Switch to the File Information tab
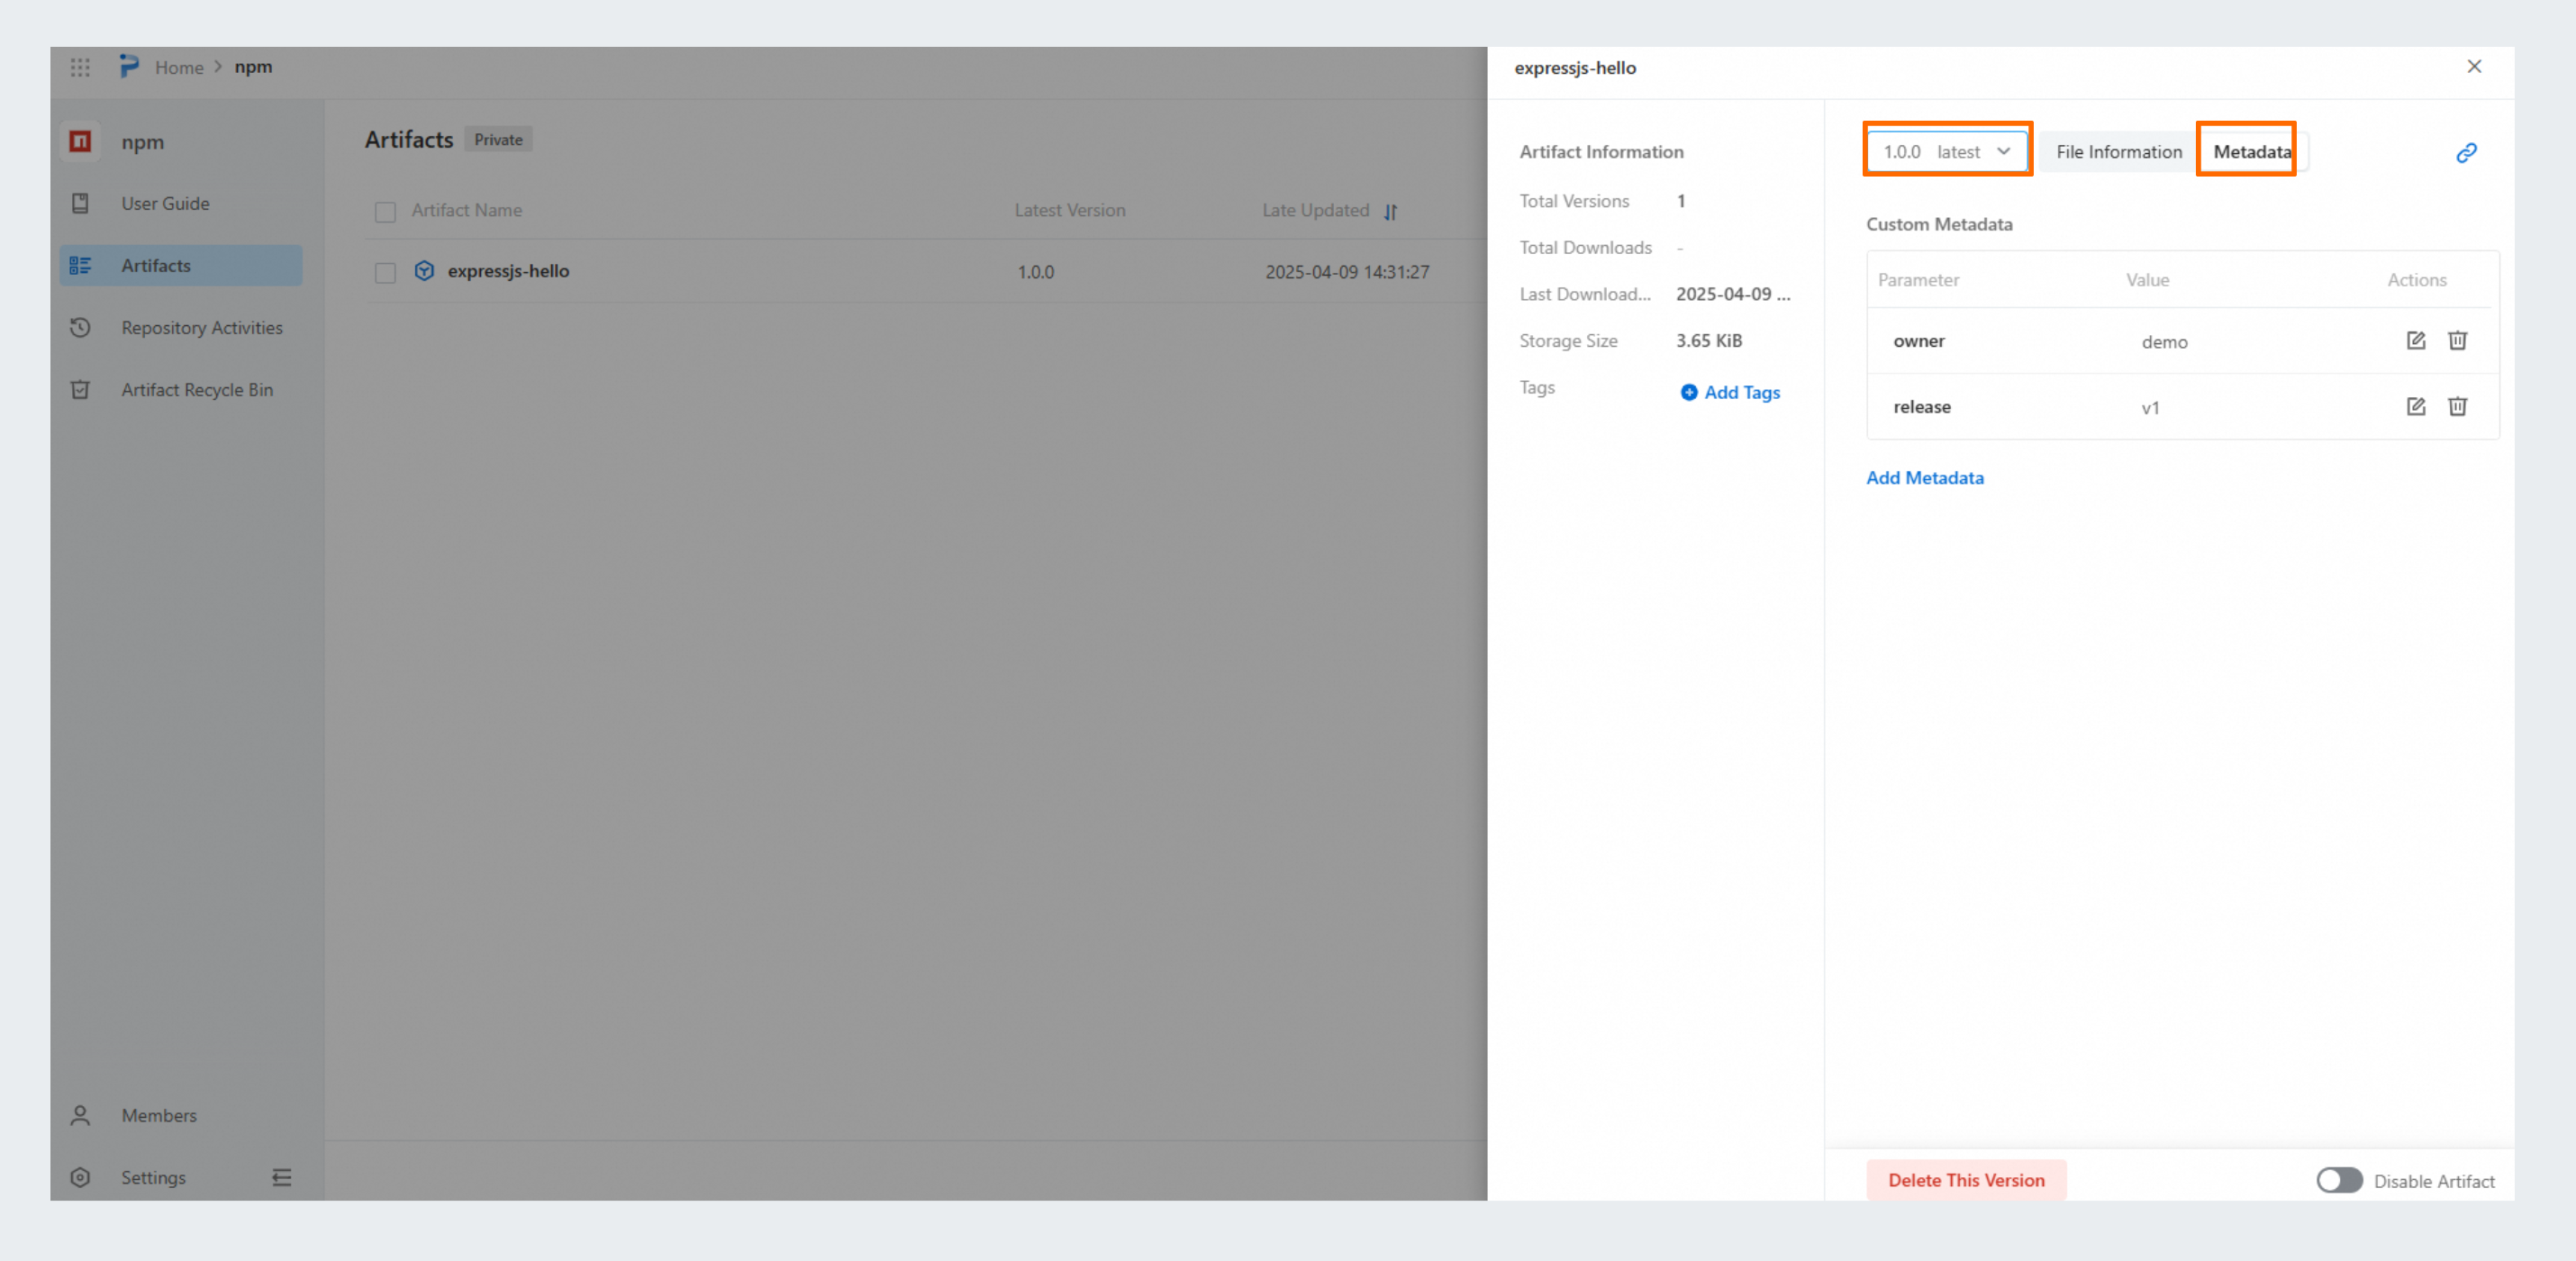 pyautogui.click(x=2118, y=152)
